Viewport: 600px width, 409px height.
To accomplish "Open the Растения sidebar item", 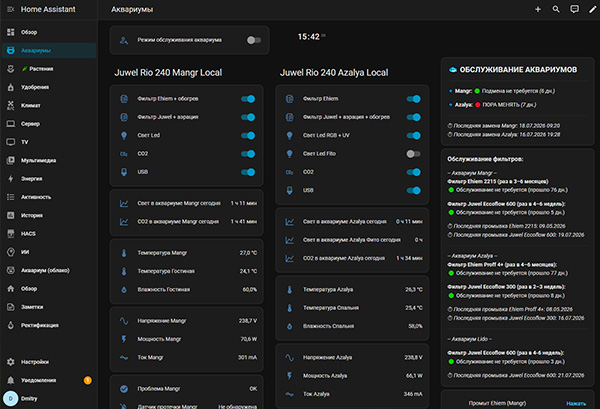I will [49, 69].
